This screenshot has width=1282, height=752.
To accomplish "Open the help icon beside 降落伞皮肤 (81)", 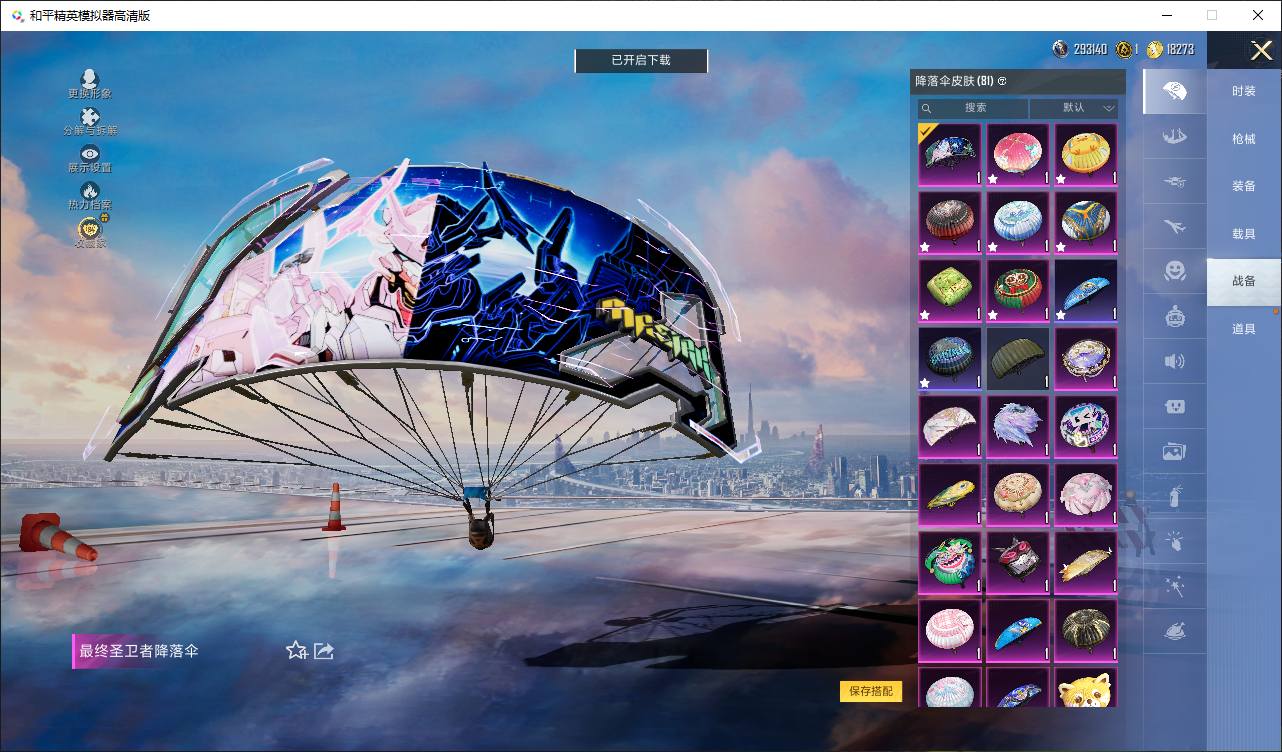I will [1002, 81].
